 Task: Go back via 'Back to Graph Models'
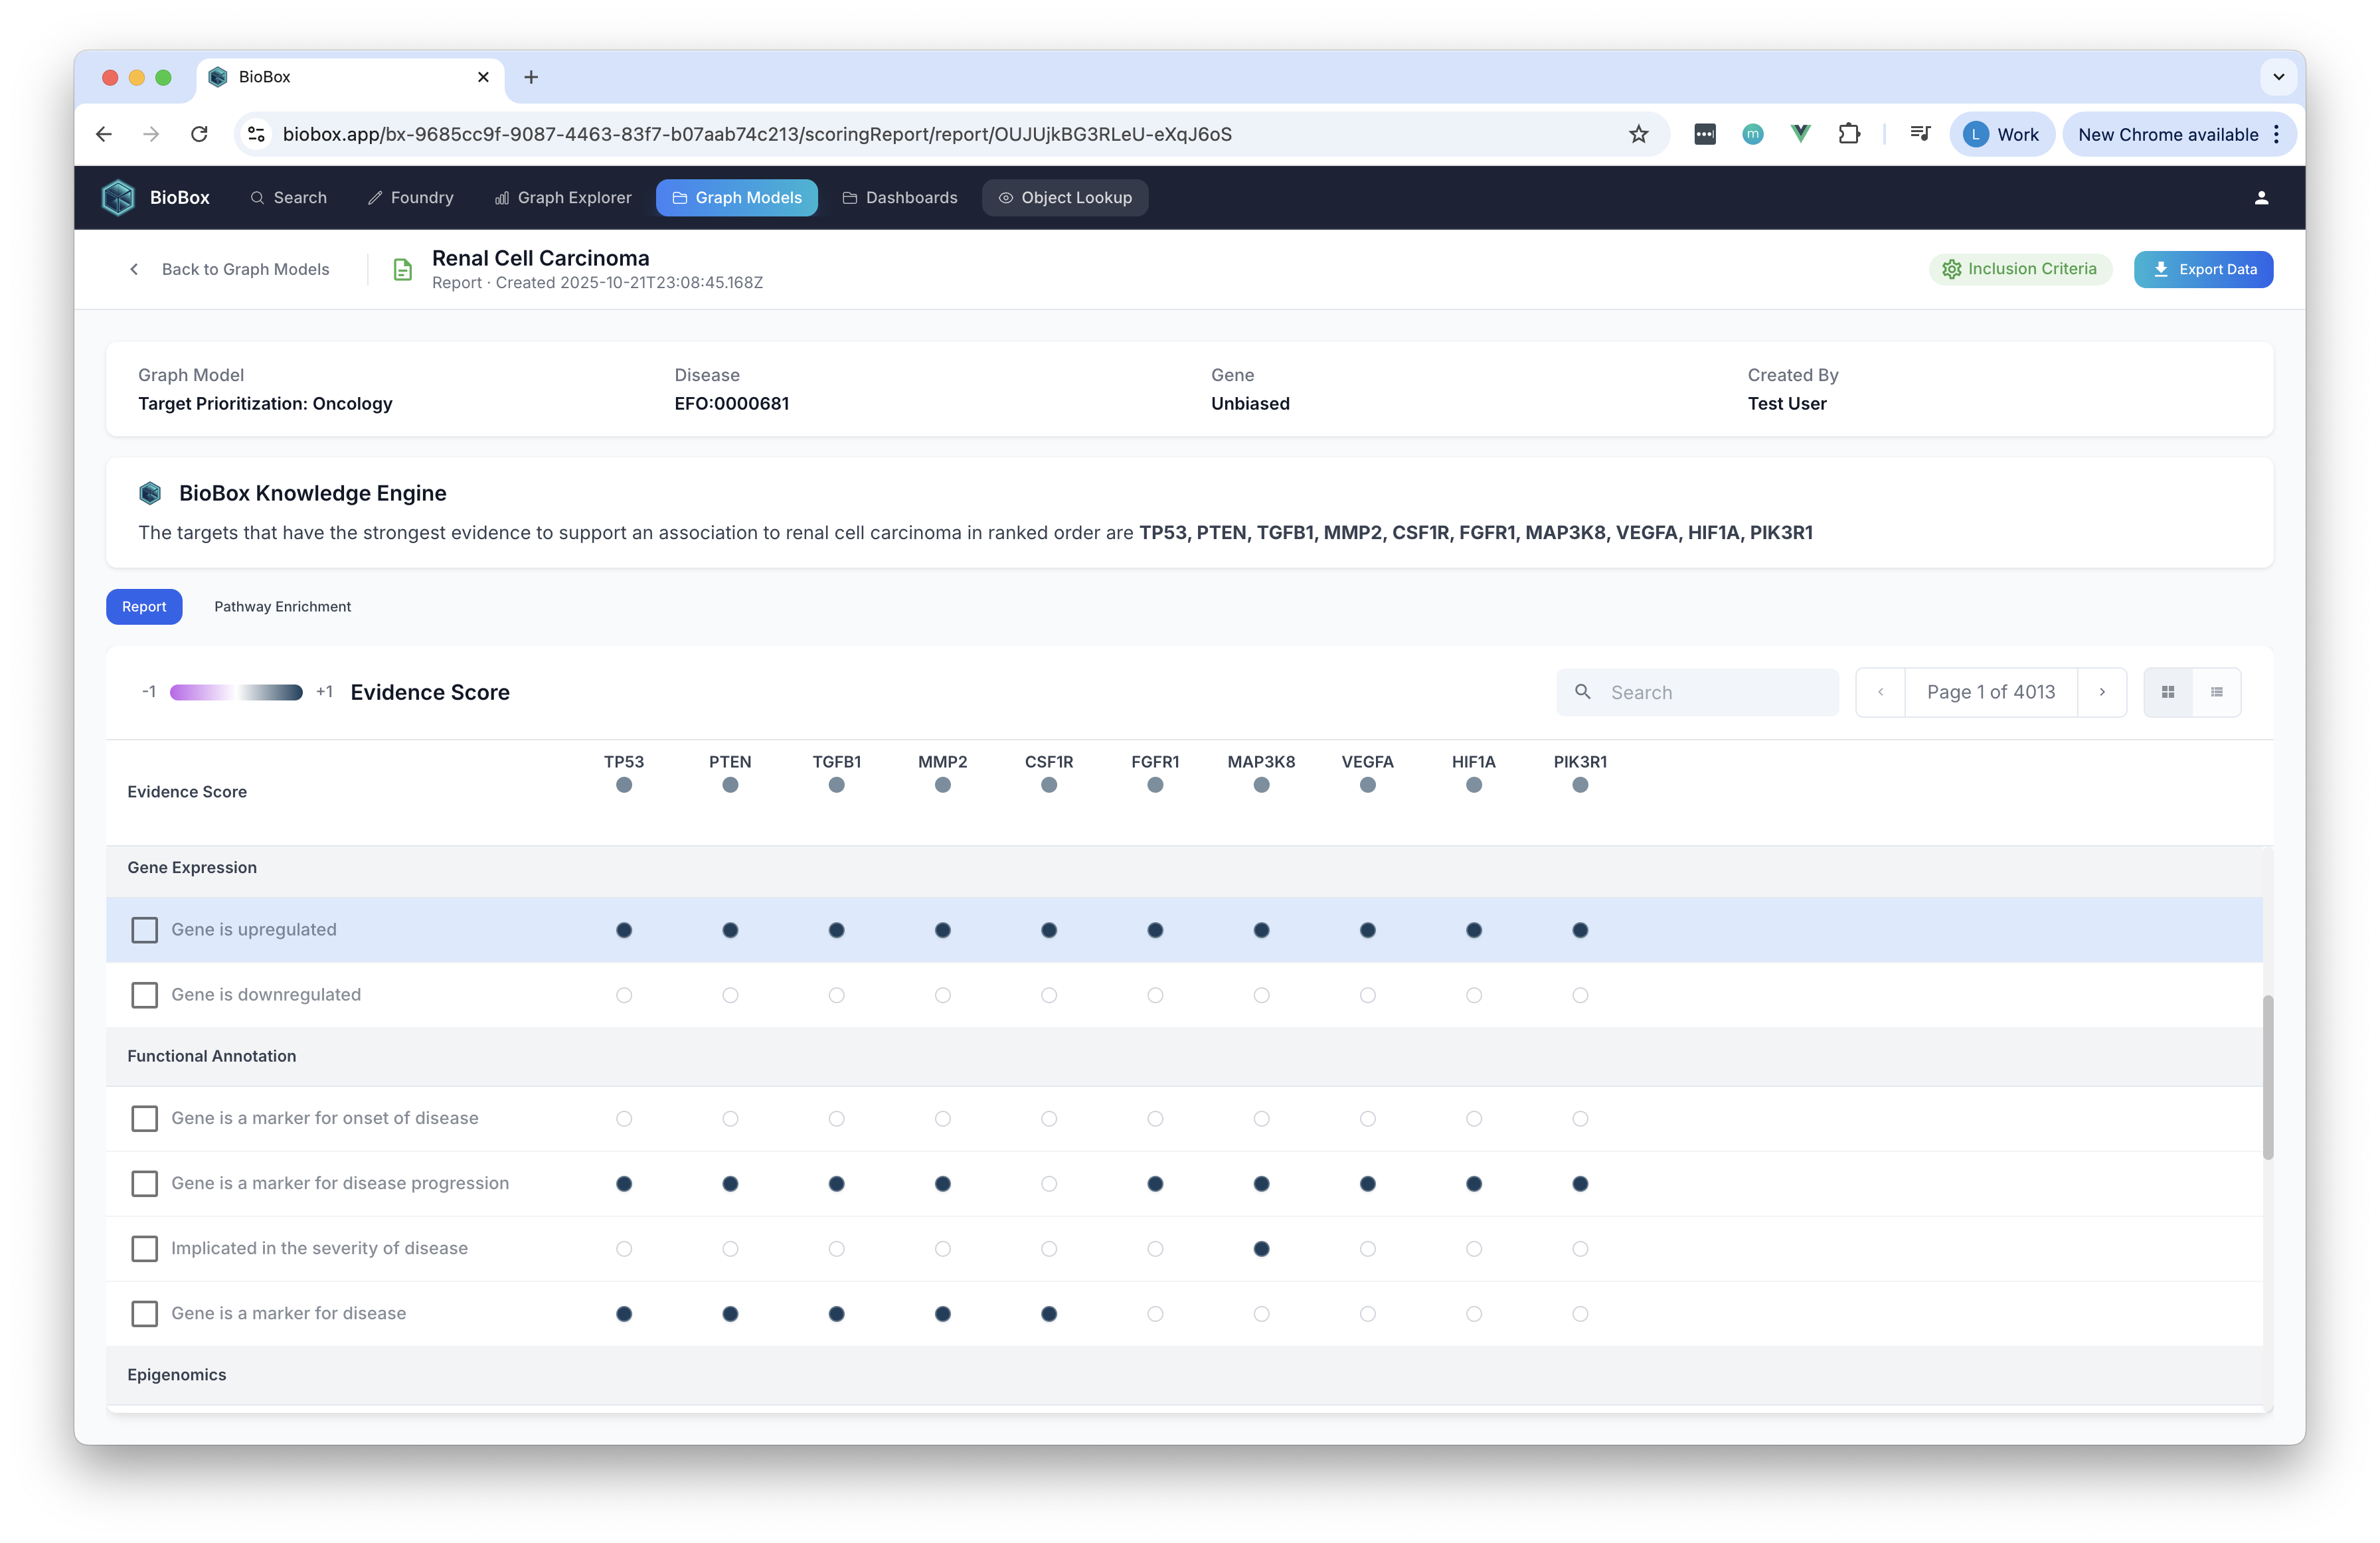pyautogui.click(x=230, y=269)
